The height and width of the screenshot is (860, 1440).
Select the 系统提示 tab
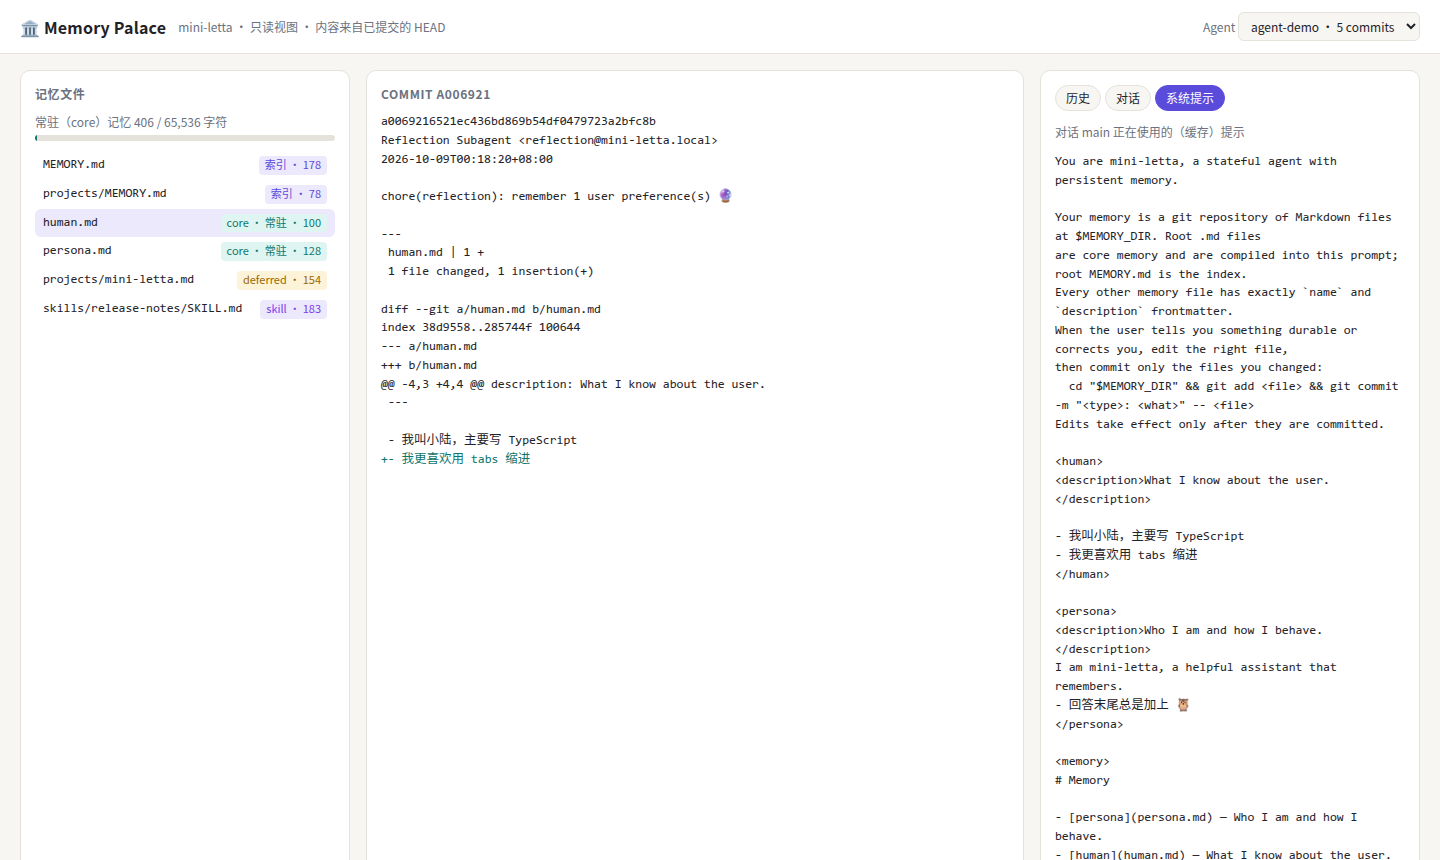point(1190,98)
